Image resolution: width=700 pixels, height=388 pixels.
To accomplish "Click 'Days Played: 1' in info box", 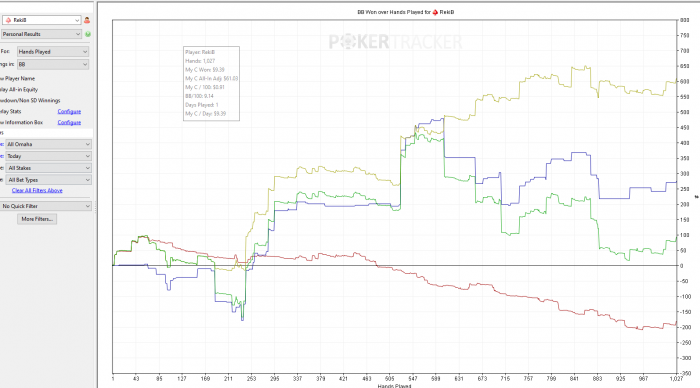I will pyautogui.click(x=202, y=105).
